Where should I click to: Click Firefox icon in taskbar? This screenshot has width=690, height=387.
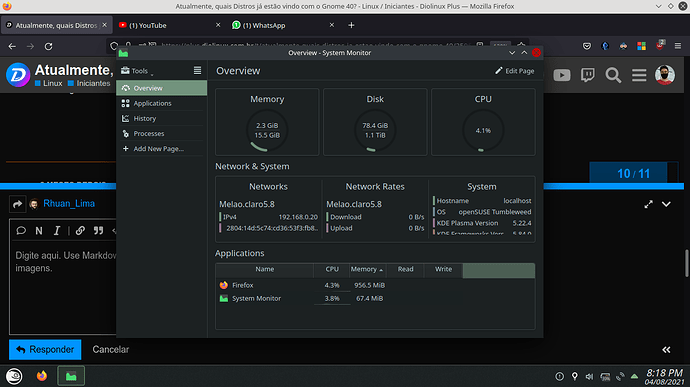[42, 376]
